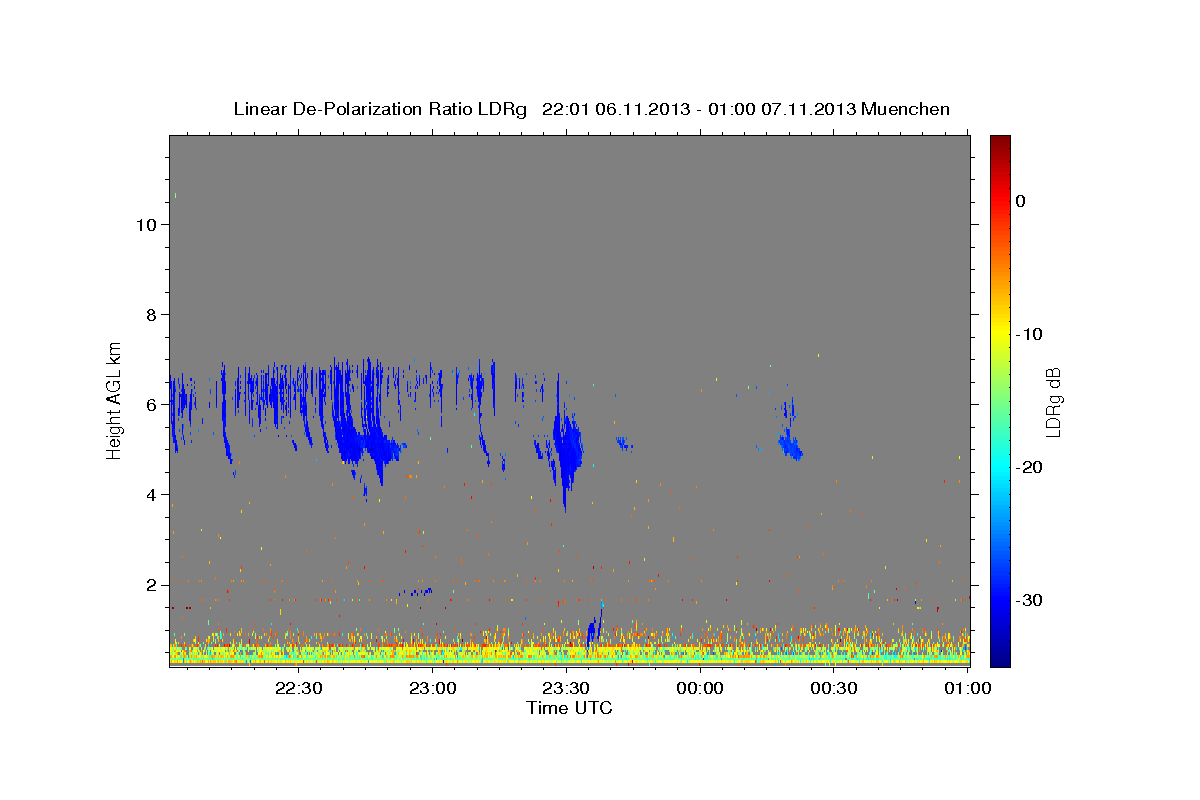Viewport: 1200px width, 800px height.
Task: Click the dark red top of colorbar
Action: click(1000, 146)
